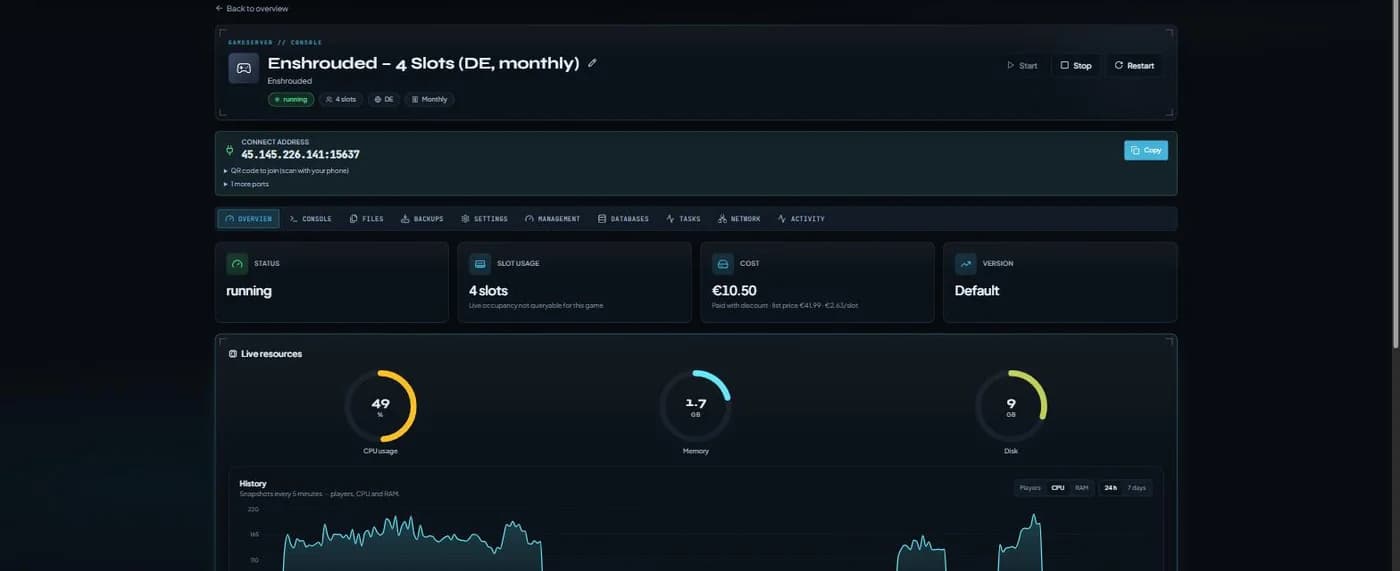This screenshot has height=571, width=1400.
Task: Click the Live resources heading icon
Action: point(233,354)
